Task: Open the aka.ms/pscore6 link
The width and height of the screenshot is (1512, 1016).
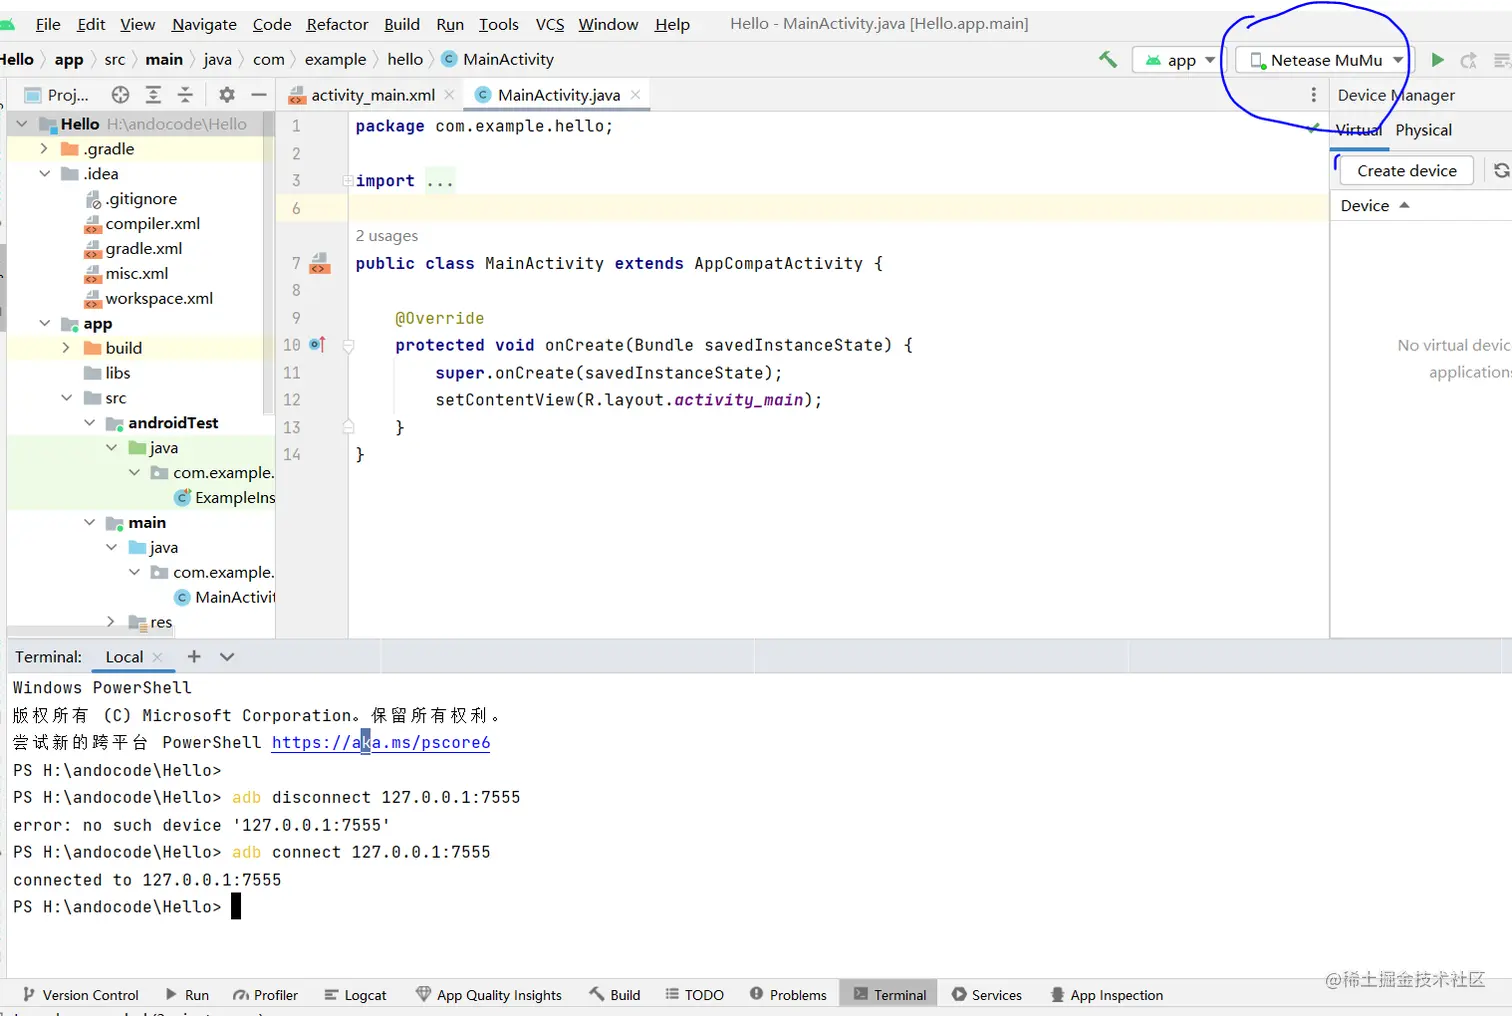Action: pyautogui.click(x=381, y=743)
